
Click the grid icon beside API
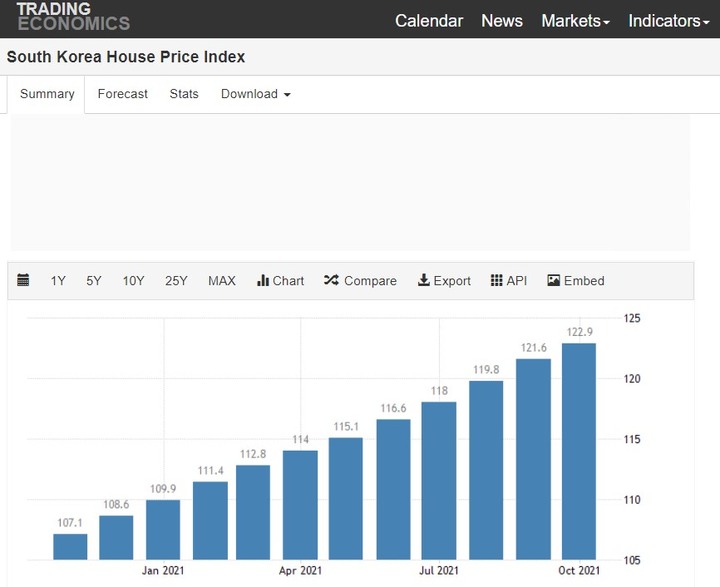pos(496,280)
